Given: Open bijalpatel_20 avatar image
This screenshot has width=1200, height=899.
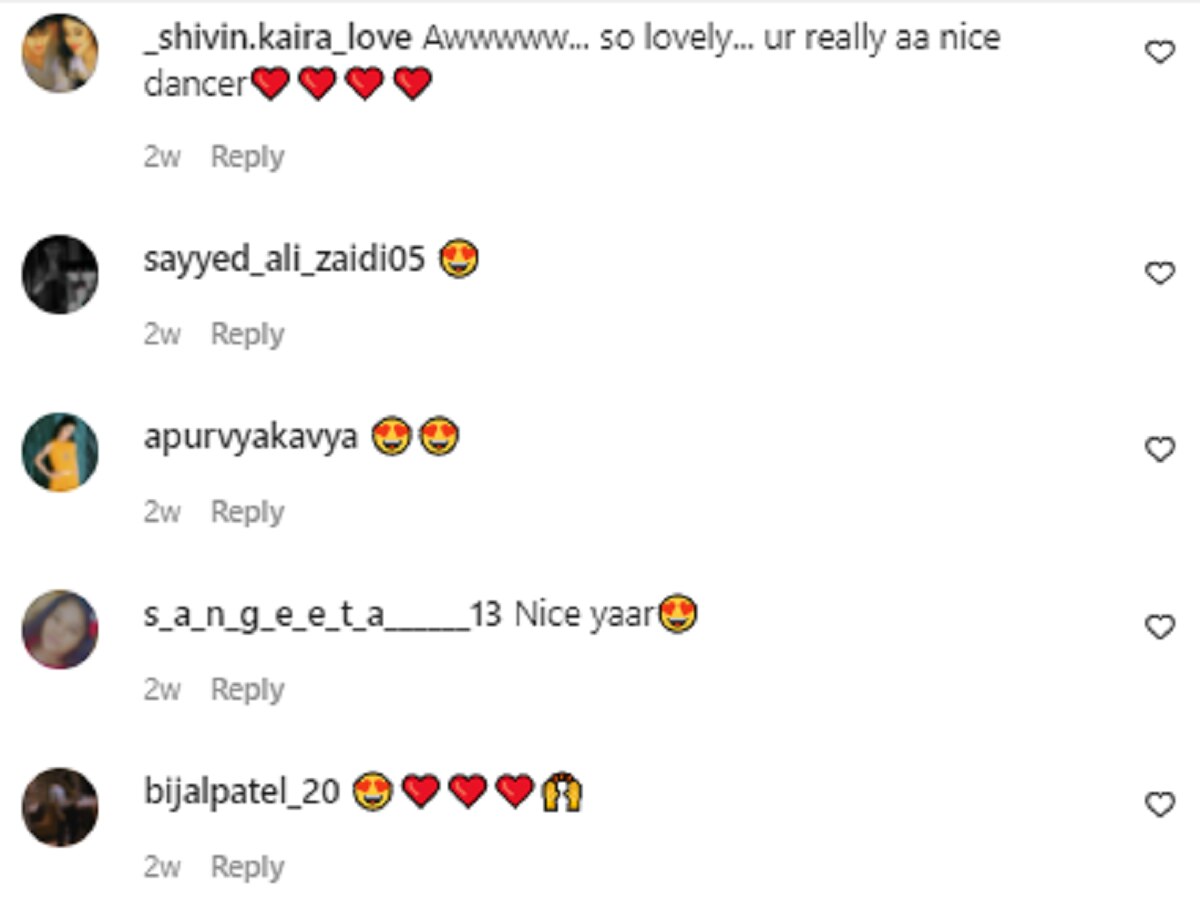Looking at the screenshot, I should tap(60, 807).
